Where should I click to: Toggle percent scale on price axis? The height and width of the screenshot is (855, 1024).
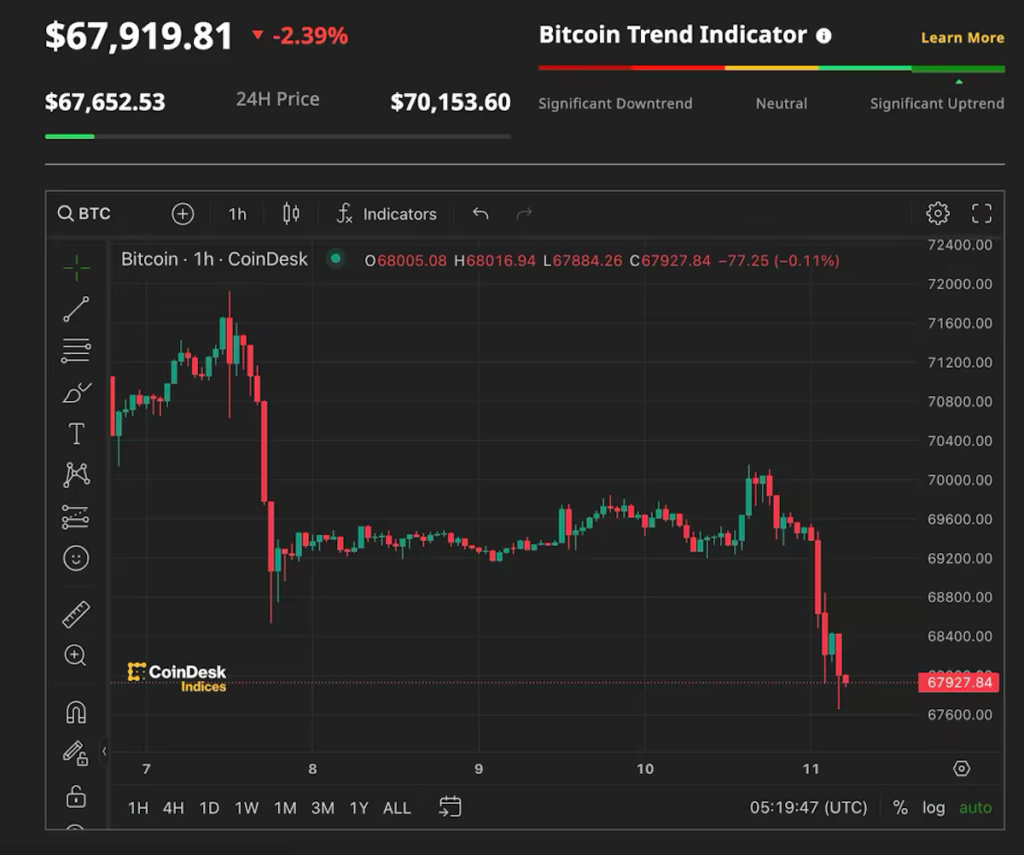click(900, 808)
